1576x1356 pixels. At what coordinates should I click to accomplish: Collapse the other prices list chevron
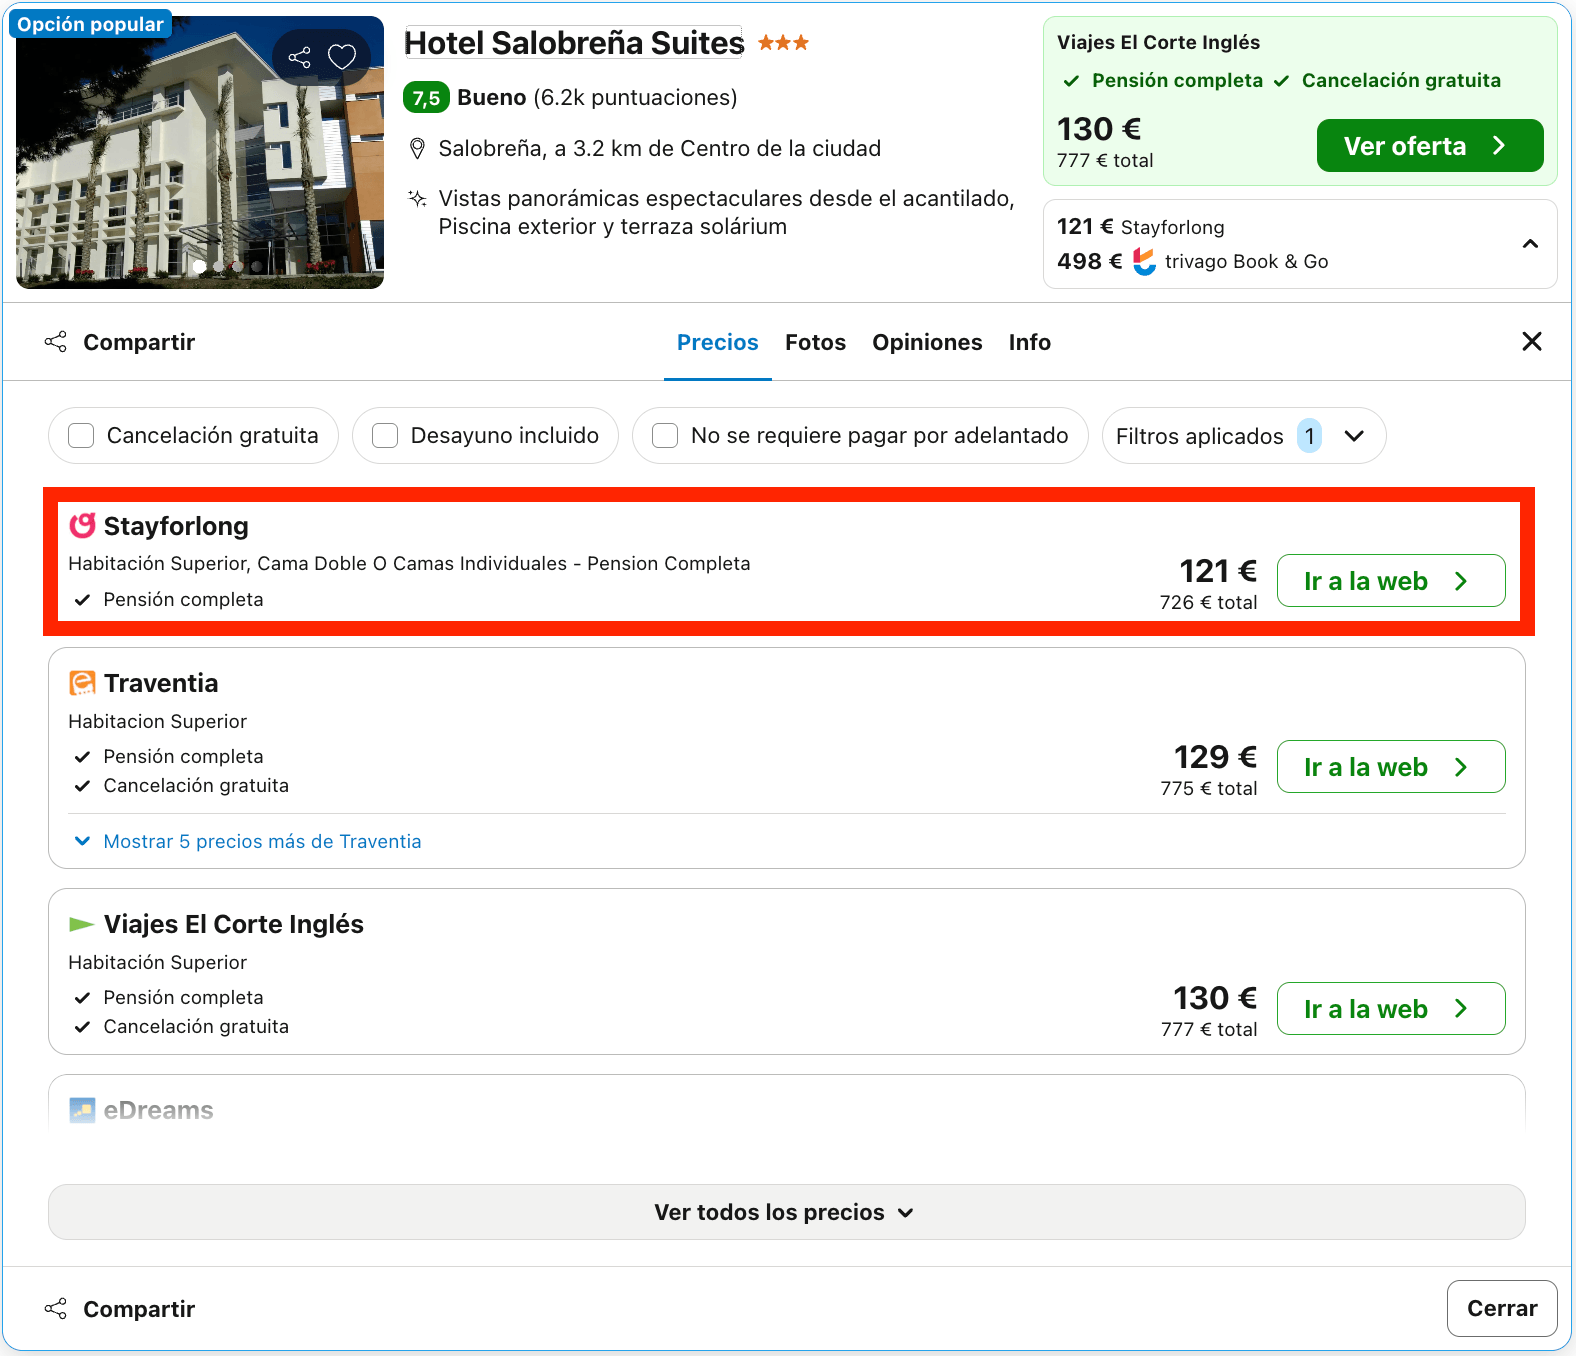1530,244
